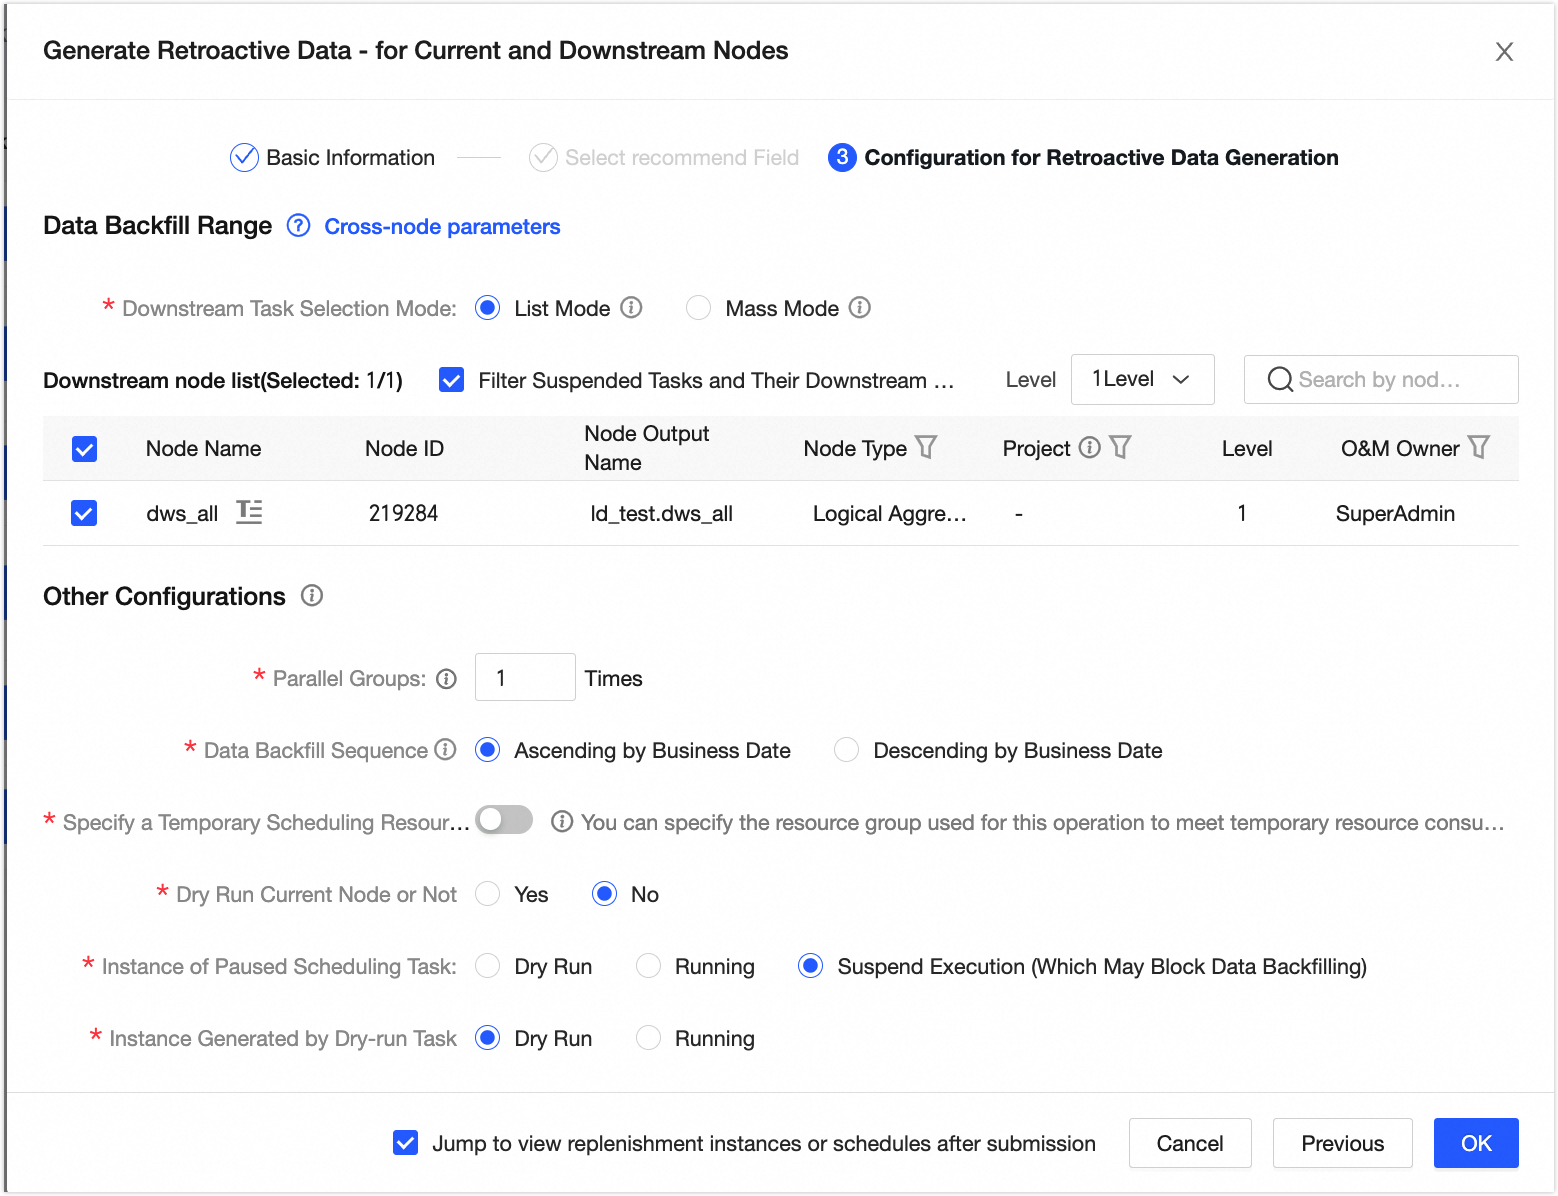
Task: Open the Project column filter
Action: (x=1121, y=448)
